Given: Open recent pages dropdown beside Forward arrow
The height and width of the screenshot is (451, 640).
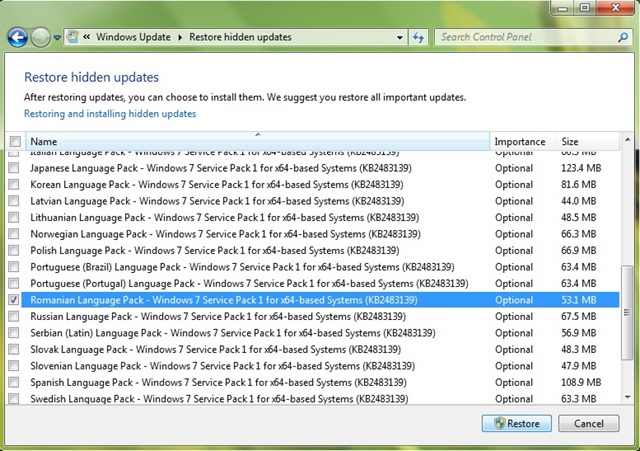Looking at the screenshot, I should 57,38.
